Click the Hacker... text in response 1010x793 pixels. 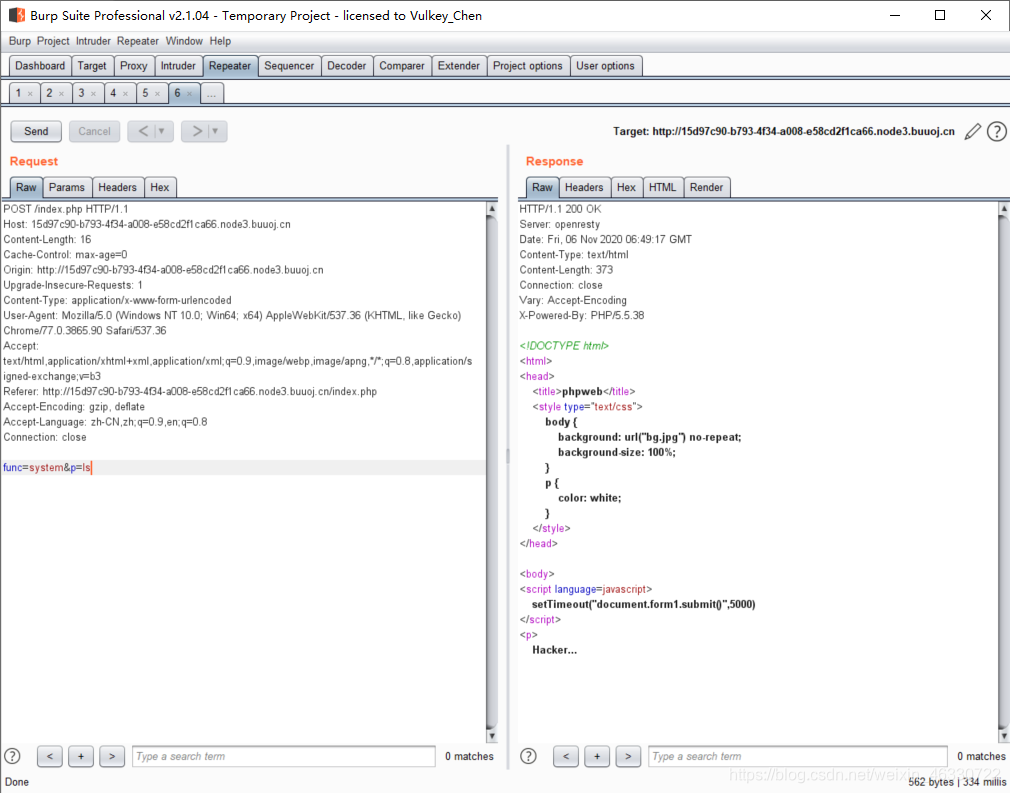pos(555,650)
